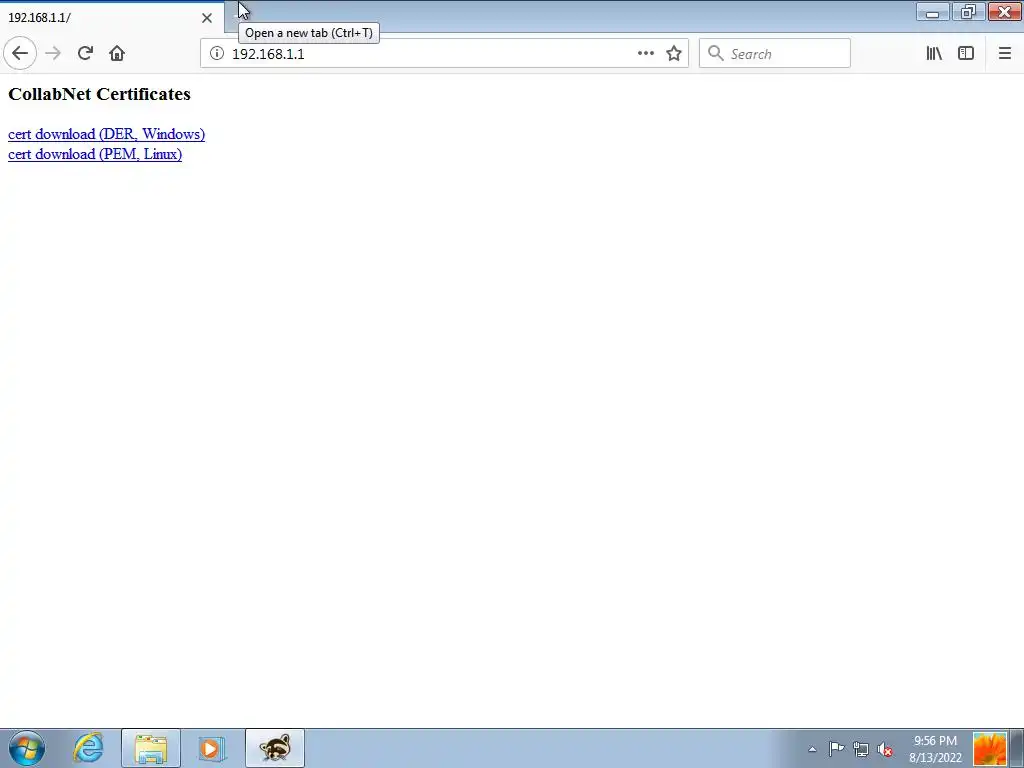Click the muted volume tray icon
1024x768 pixels.
[x=885, y=749]
